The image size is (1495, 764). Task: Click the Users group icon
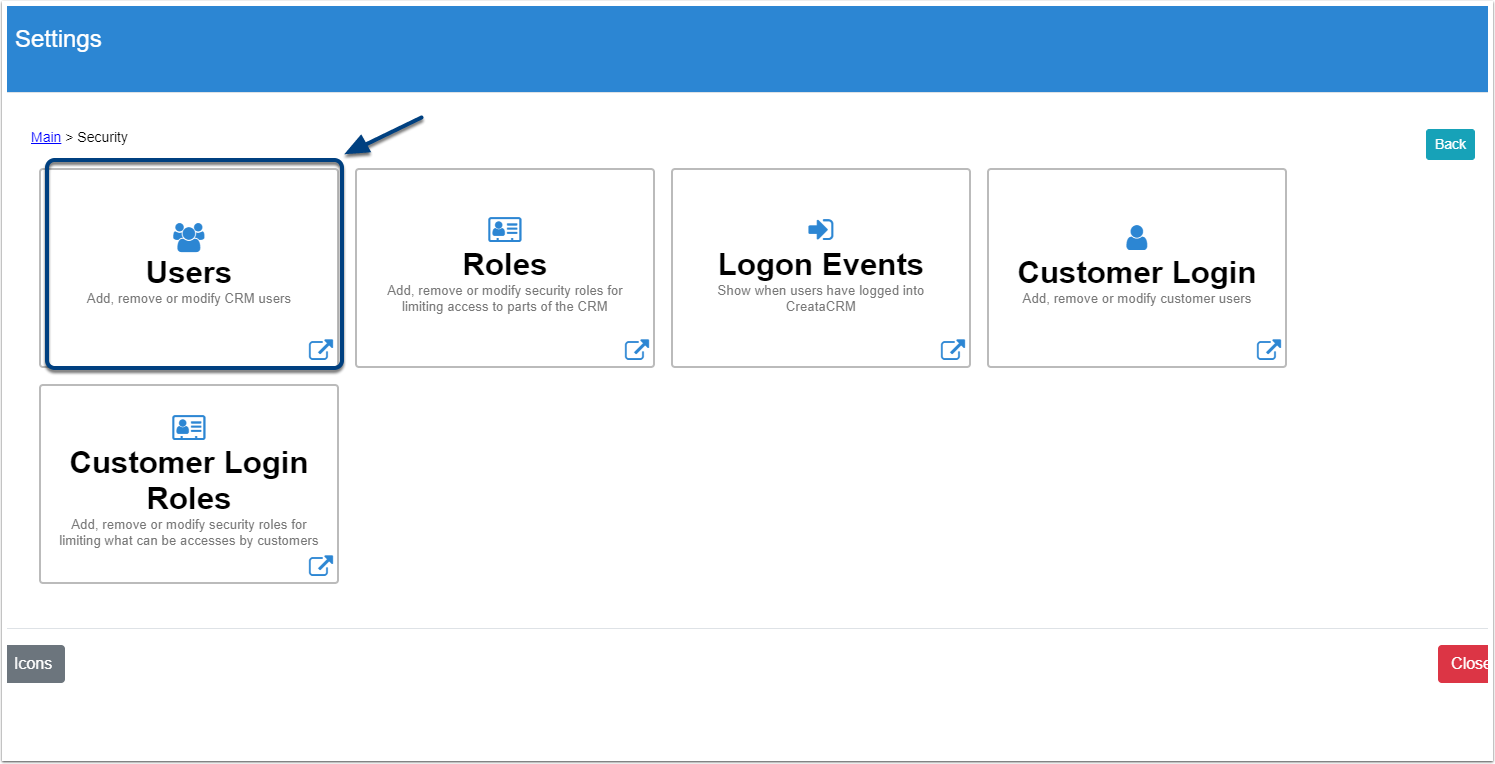[189, 237]
